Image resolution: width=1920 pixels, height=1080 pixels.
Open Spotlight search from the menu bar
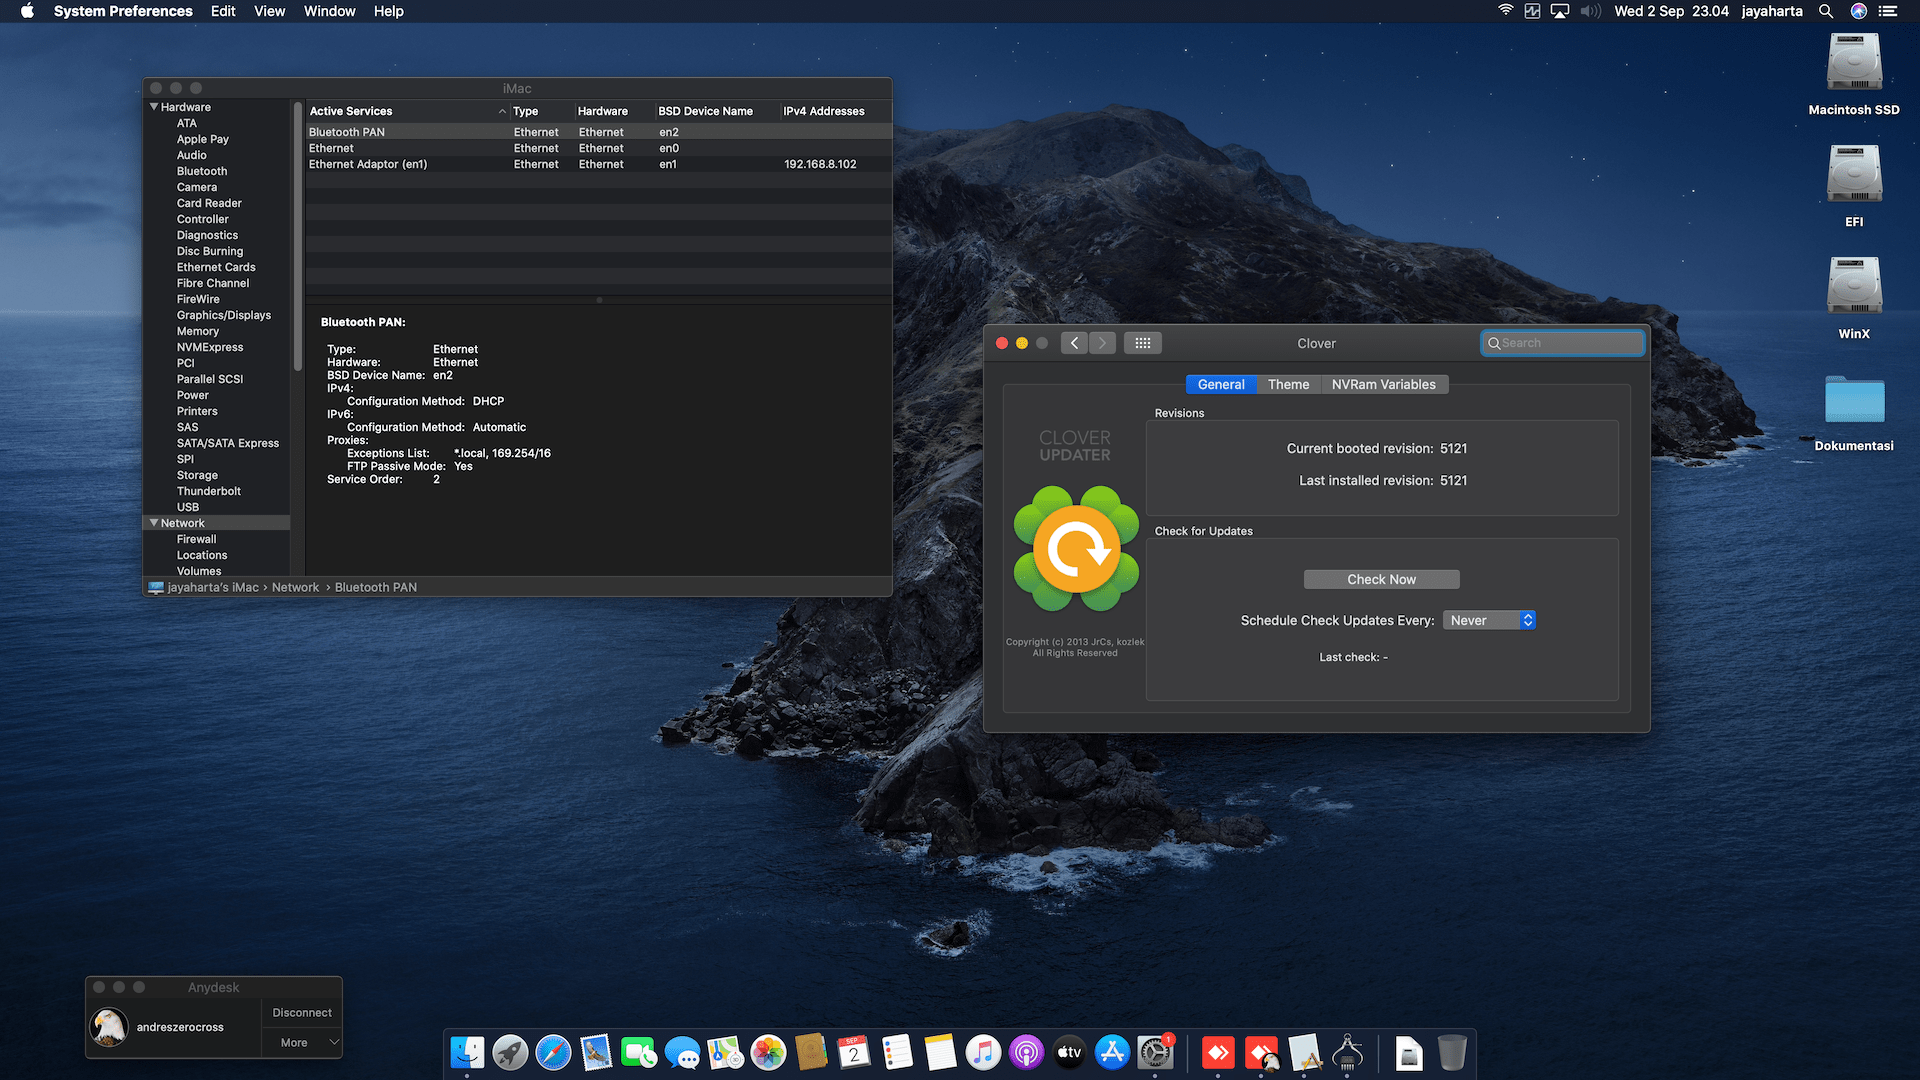tap(1826, 11)
